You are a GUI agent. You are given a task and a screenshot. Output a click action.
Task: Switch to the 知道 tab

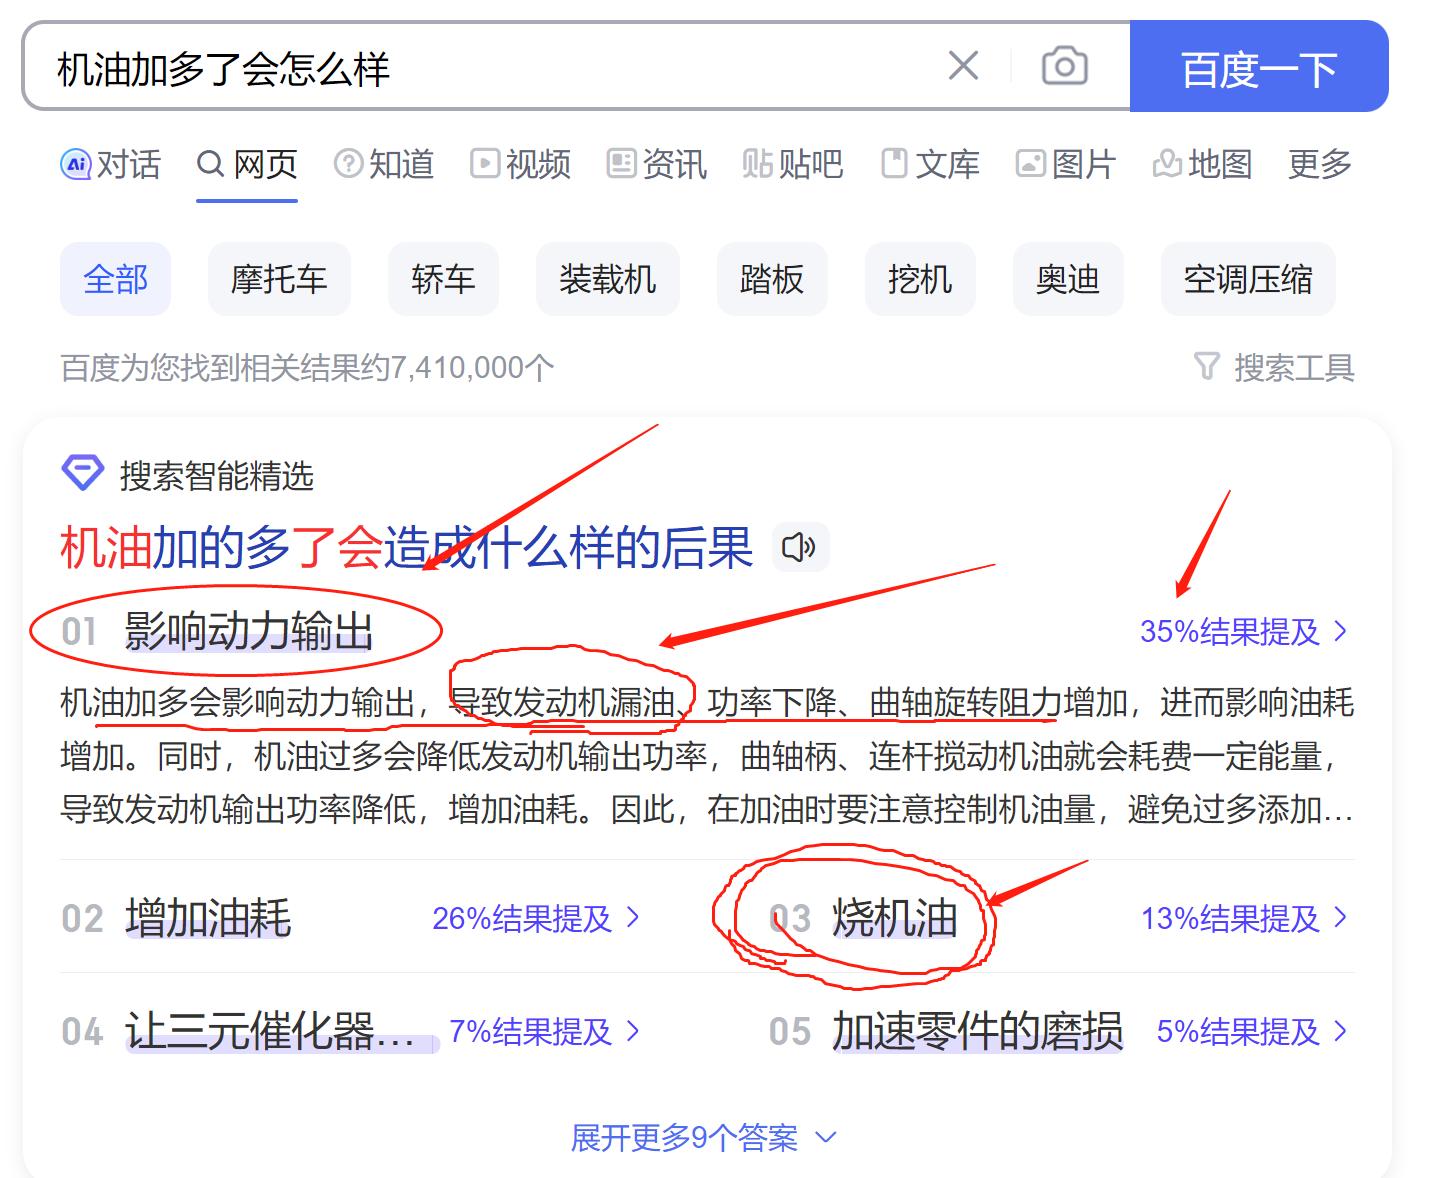point(382,164)
